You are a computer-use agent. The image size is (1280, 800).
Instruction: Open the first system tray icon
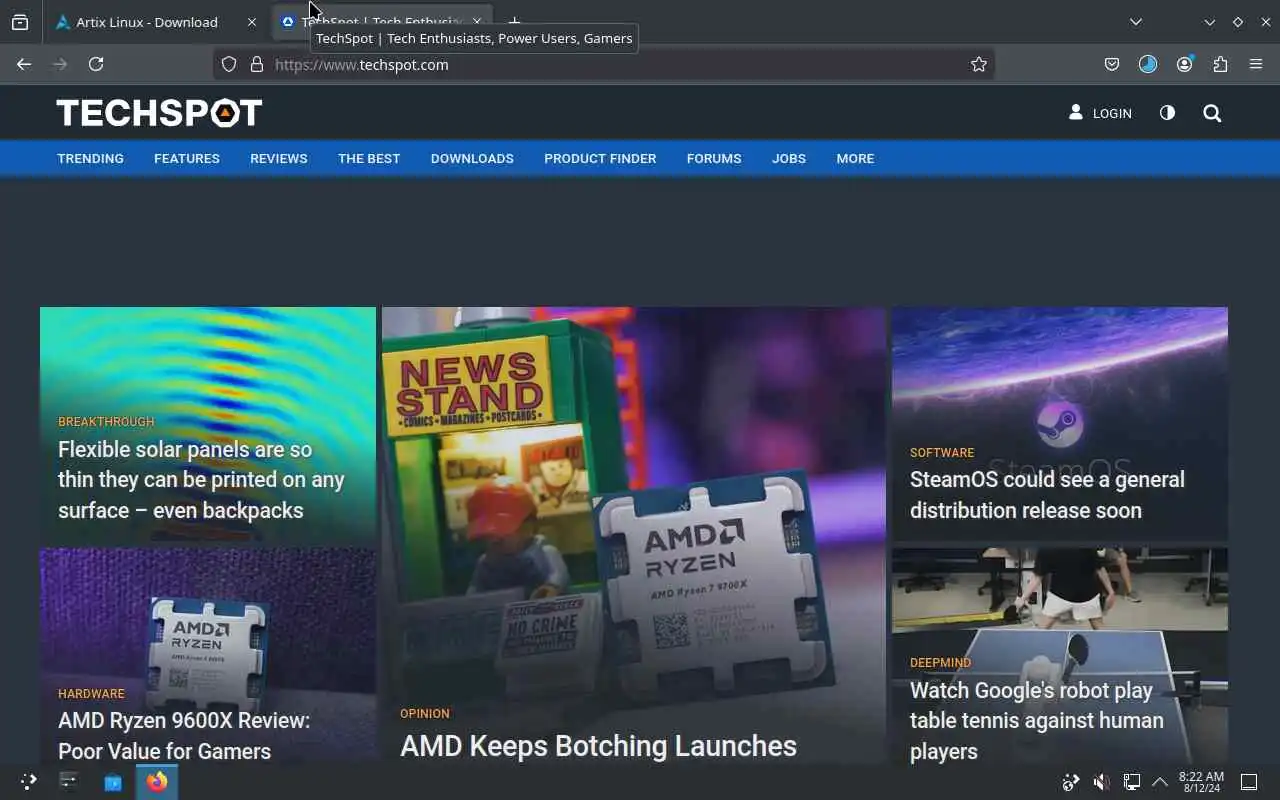click(x=1071, y=782)
